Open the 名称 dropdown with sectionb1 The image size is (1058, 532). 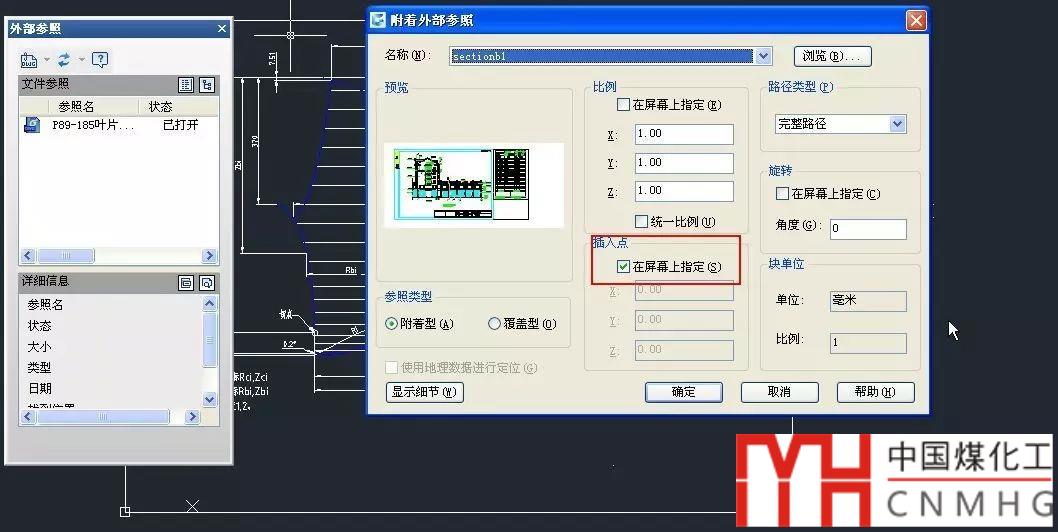pyautogui.click(x=763, y=57)
